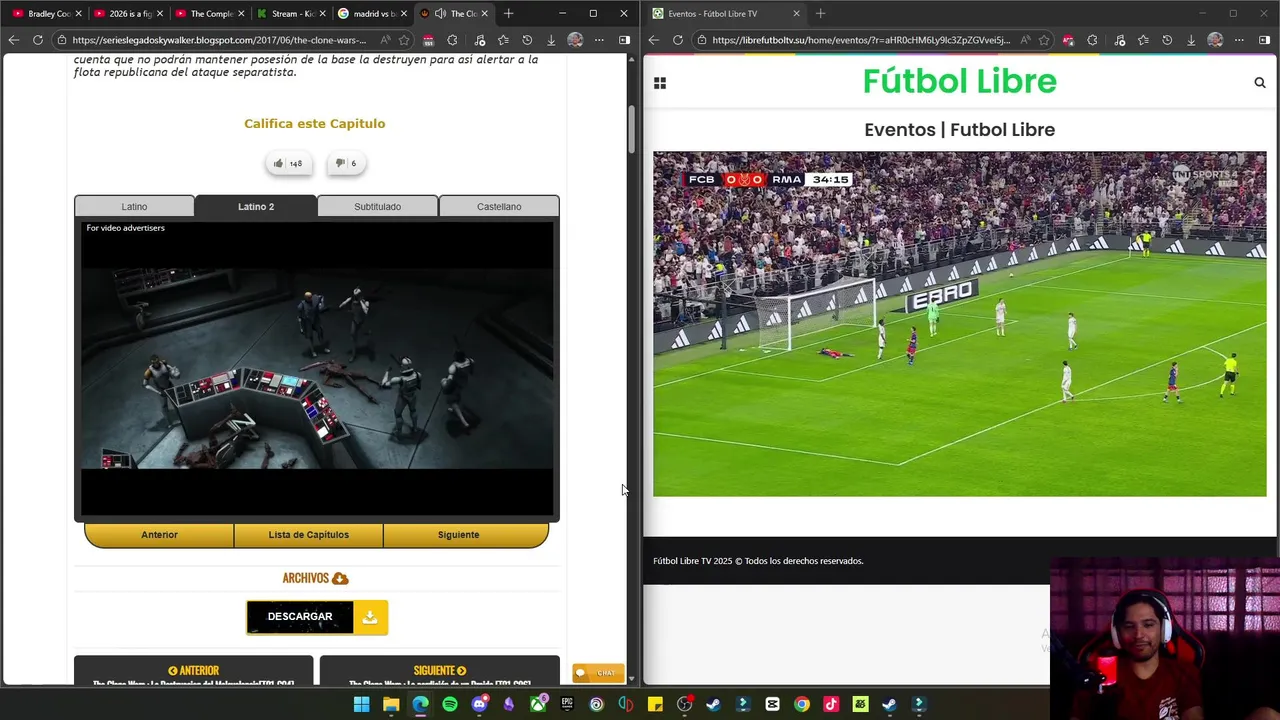1280x720 pixels.
Task: Click the DESCARGAR download button
Action: coord(300,617)
